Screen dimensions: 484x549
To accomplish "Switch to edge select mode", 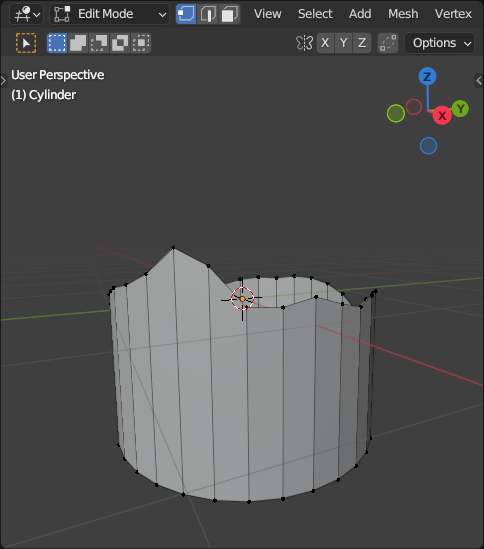I will [x=208, y=14].
